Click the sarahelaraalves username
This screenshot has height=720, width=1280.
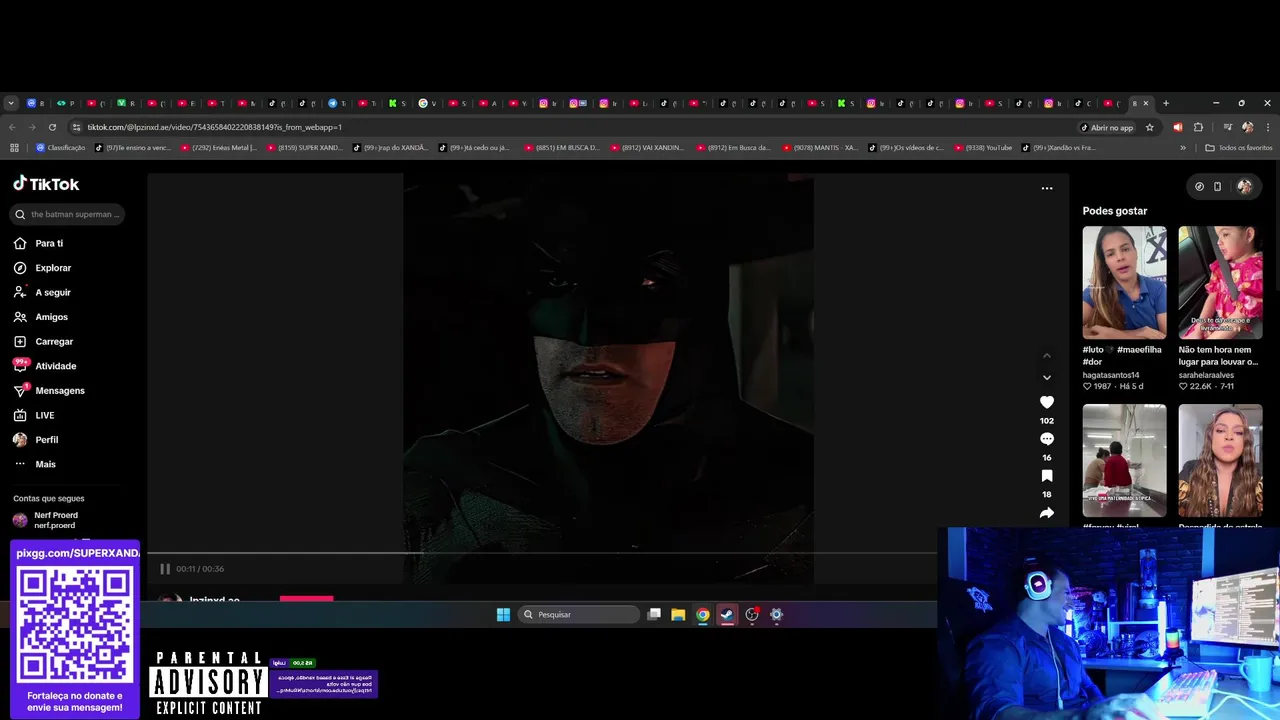coord(1206,375)
